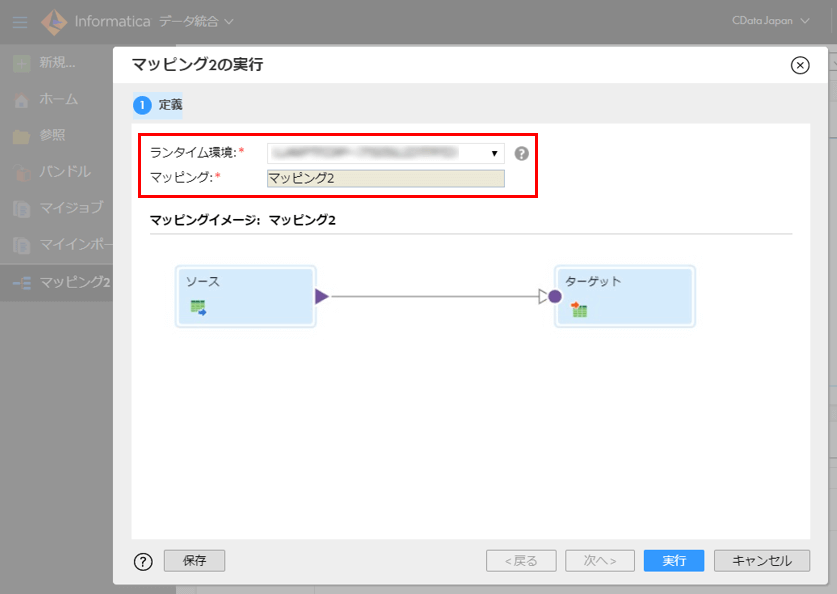
Task: Click the 参照 folder icon
Action: [x=21, y=137]
